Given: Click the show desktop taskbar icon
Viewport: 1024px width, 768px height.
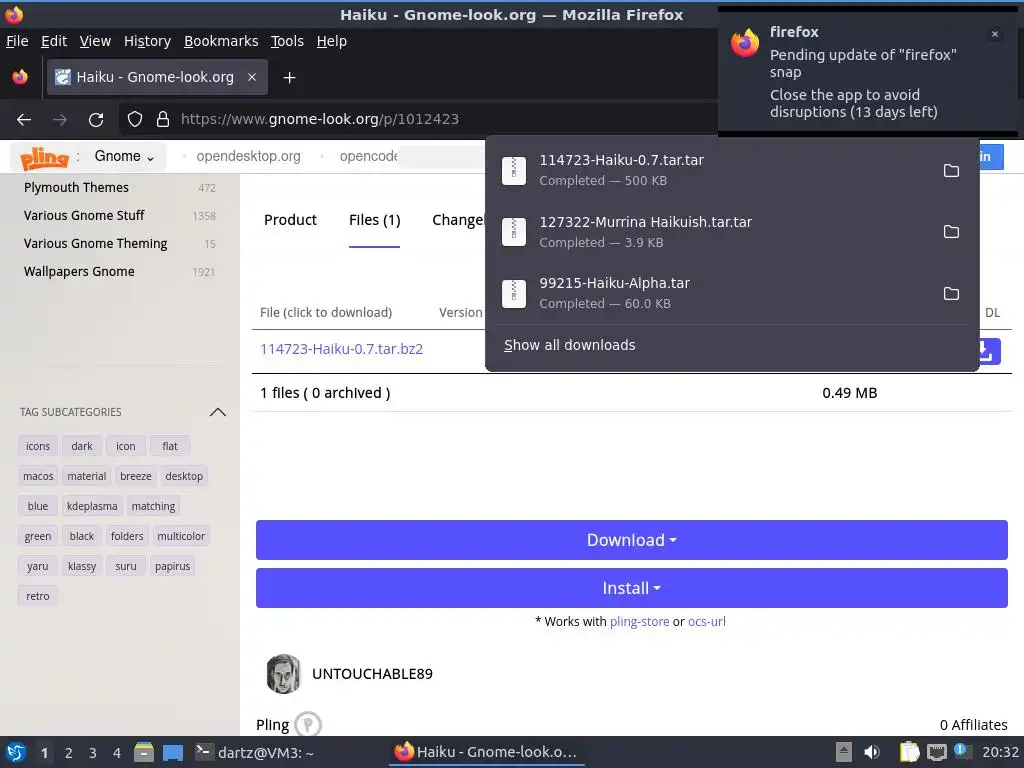Looking at the screenshot, I should pos(173,753).
